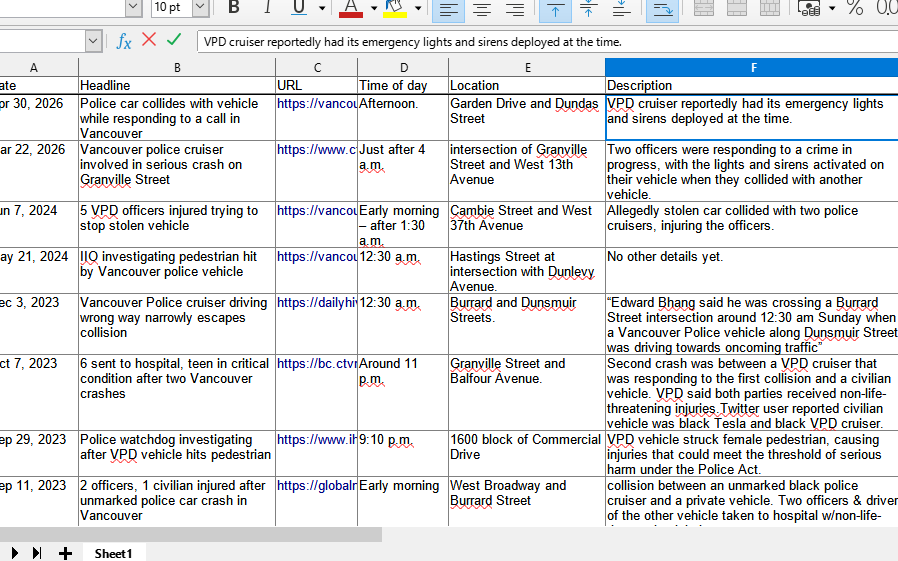Toggle Underline formatting
Image resolution: width=898 pixels, height=561 pixels.
pyautogui.click(x=298, y=7)
